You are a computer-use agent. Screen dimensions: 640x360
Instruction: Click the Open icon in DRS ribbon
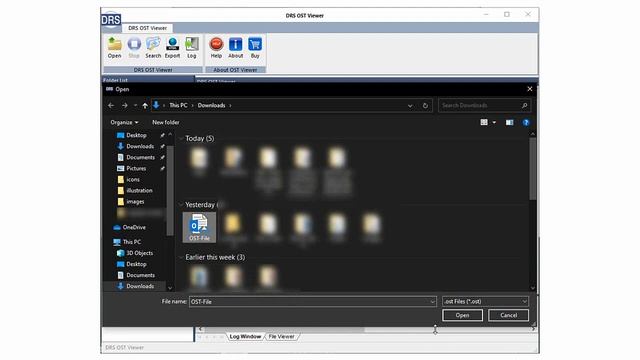pyautogui.click(x=114, y=47)
